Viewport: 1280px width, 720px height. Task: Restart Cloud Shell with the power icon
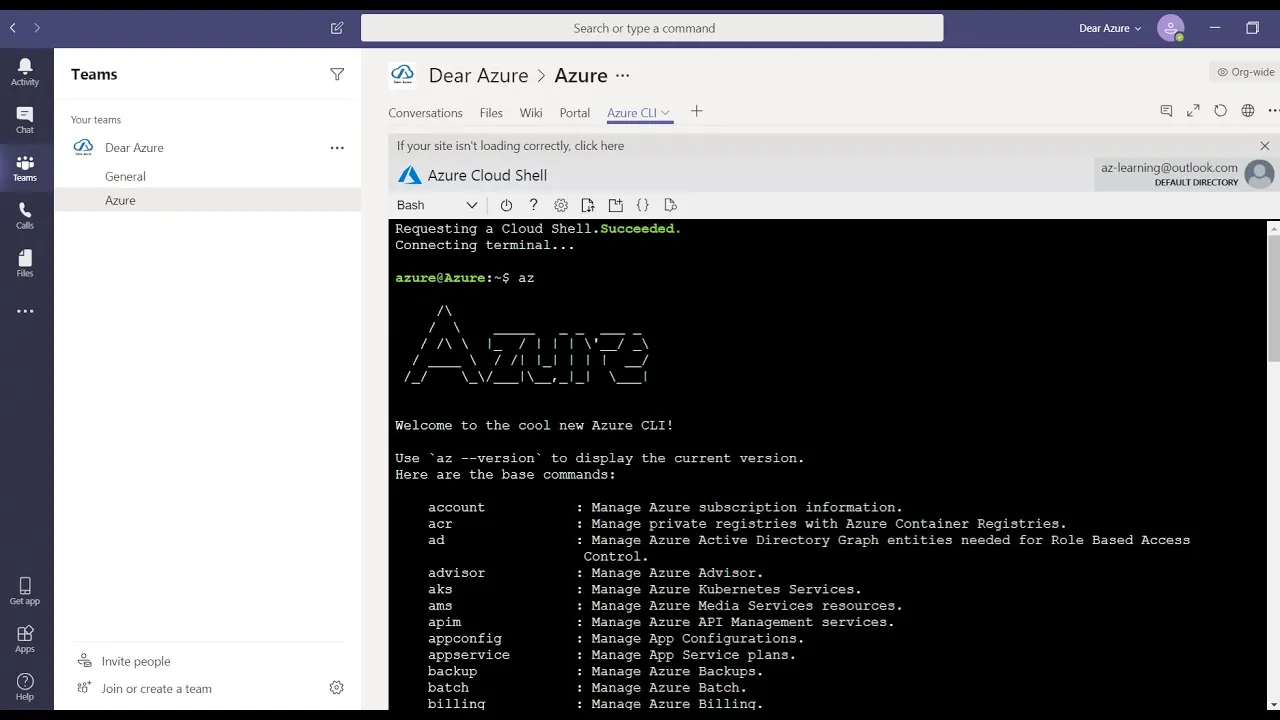click(506, 205)
